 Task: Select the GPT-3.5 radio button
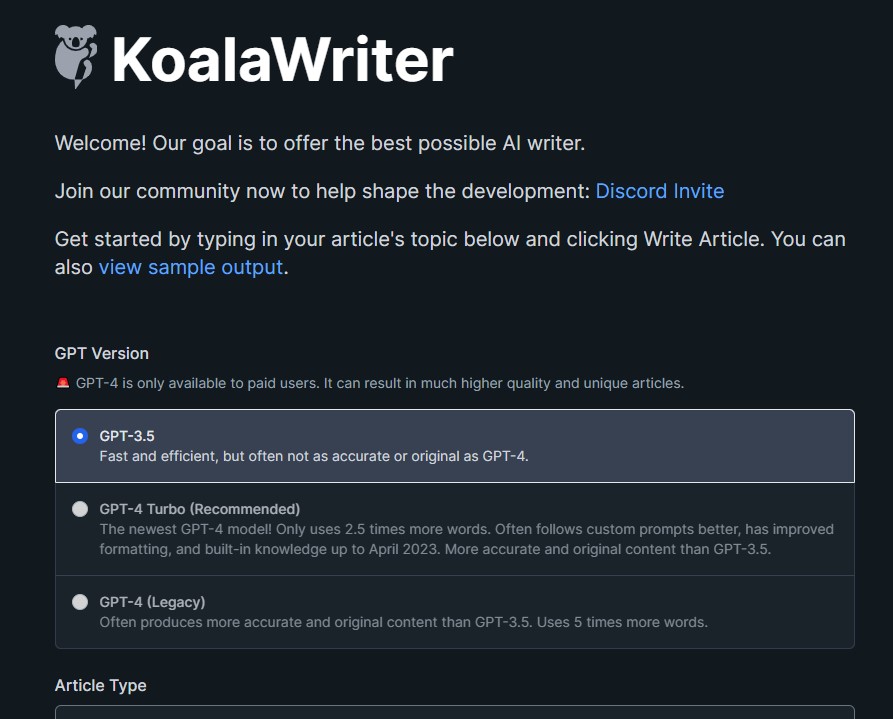point(80,436)
